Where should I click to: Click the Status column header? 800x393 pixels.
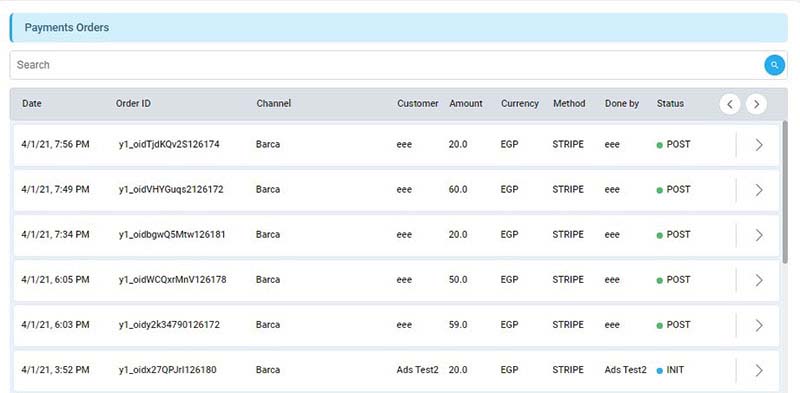click(670, 104)
